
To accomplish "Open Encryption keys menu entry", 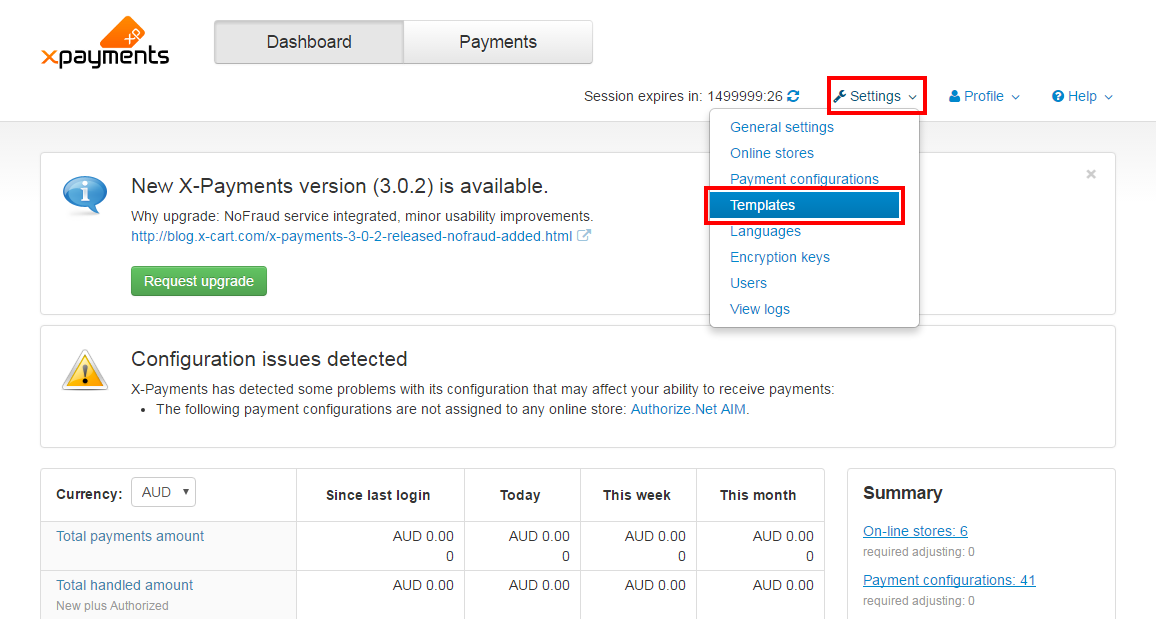I will (779, 257).
